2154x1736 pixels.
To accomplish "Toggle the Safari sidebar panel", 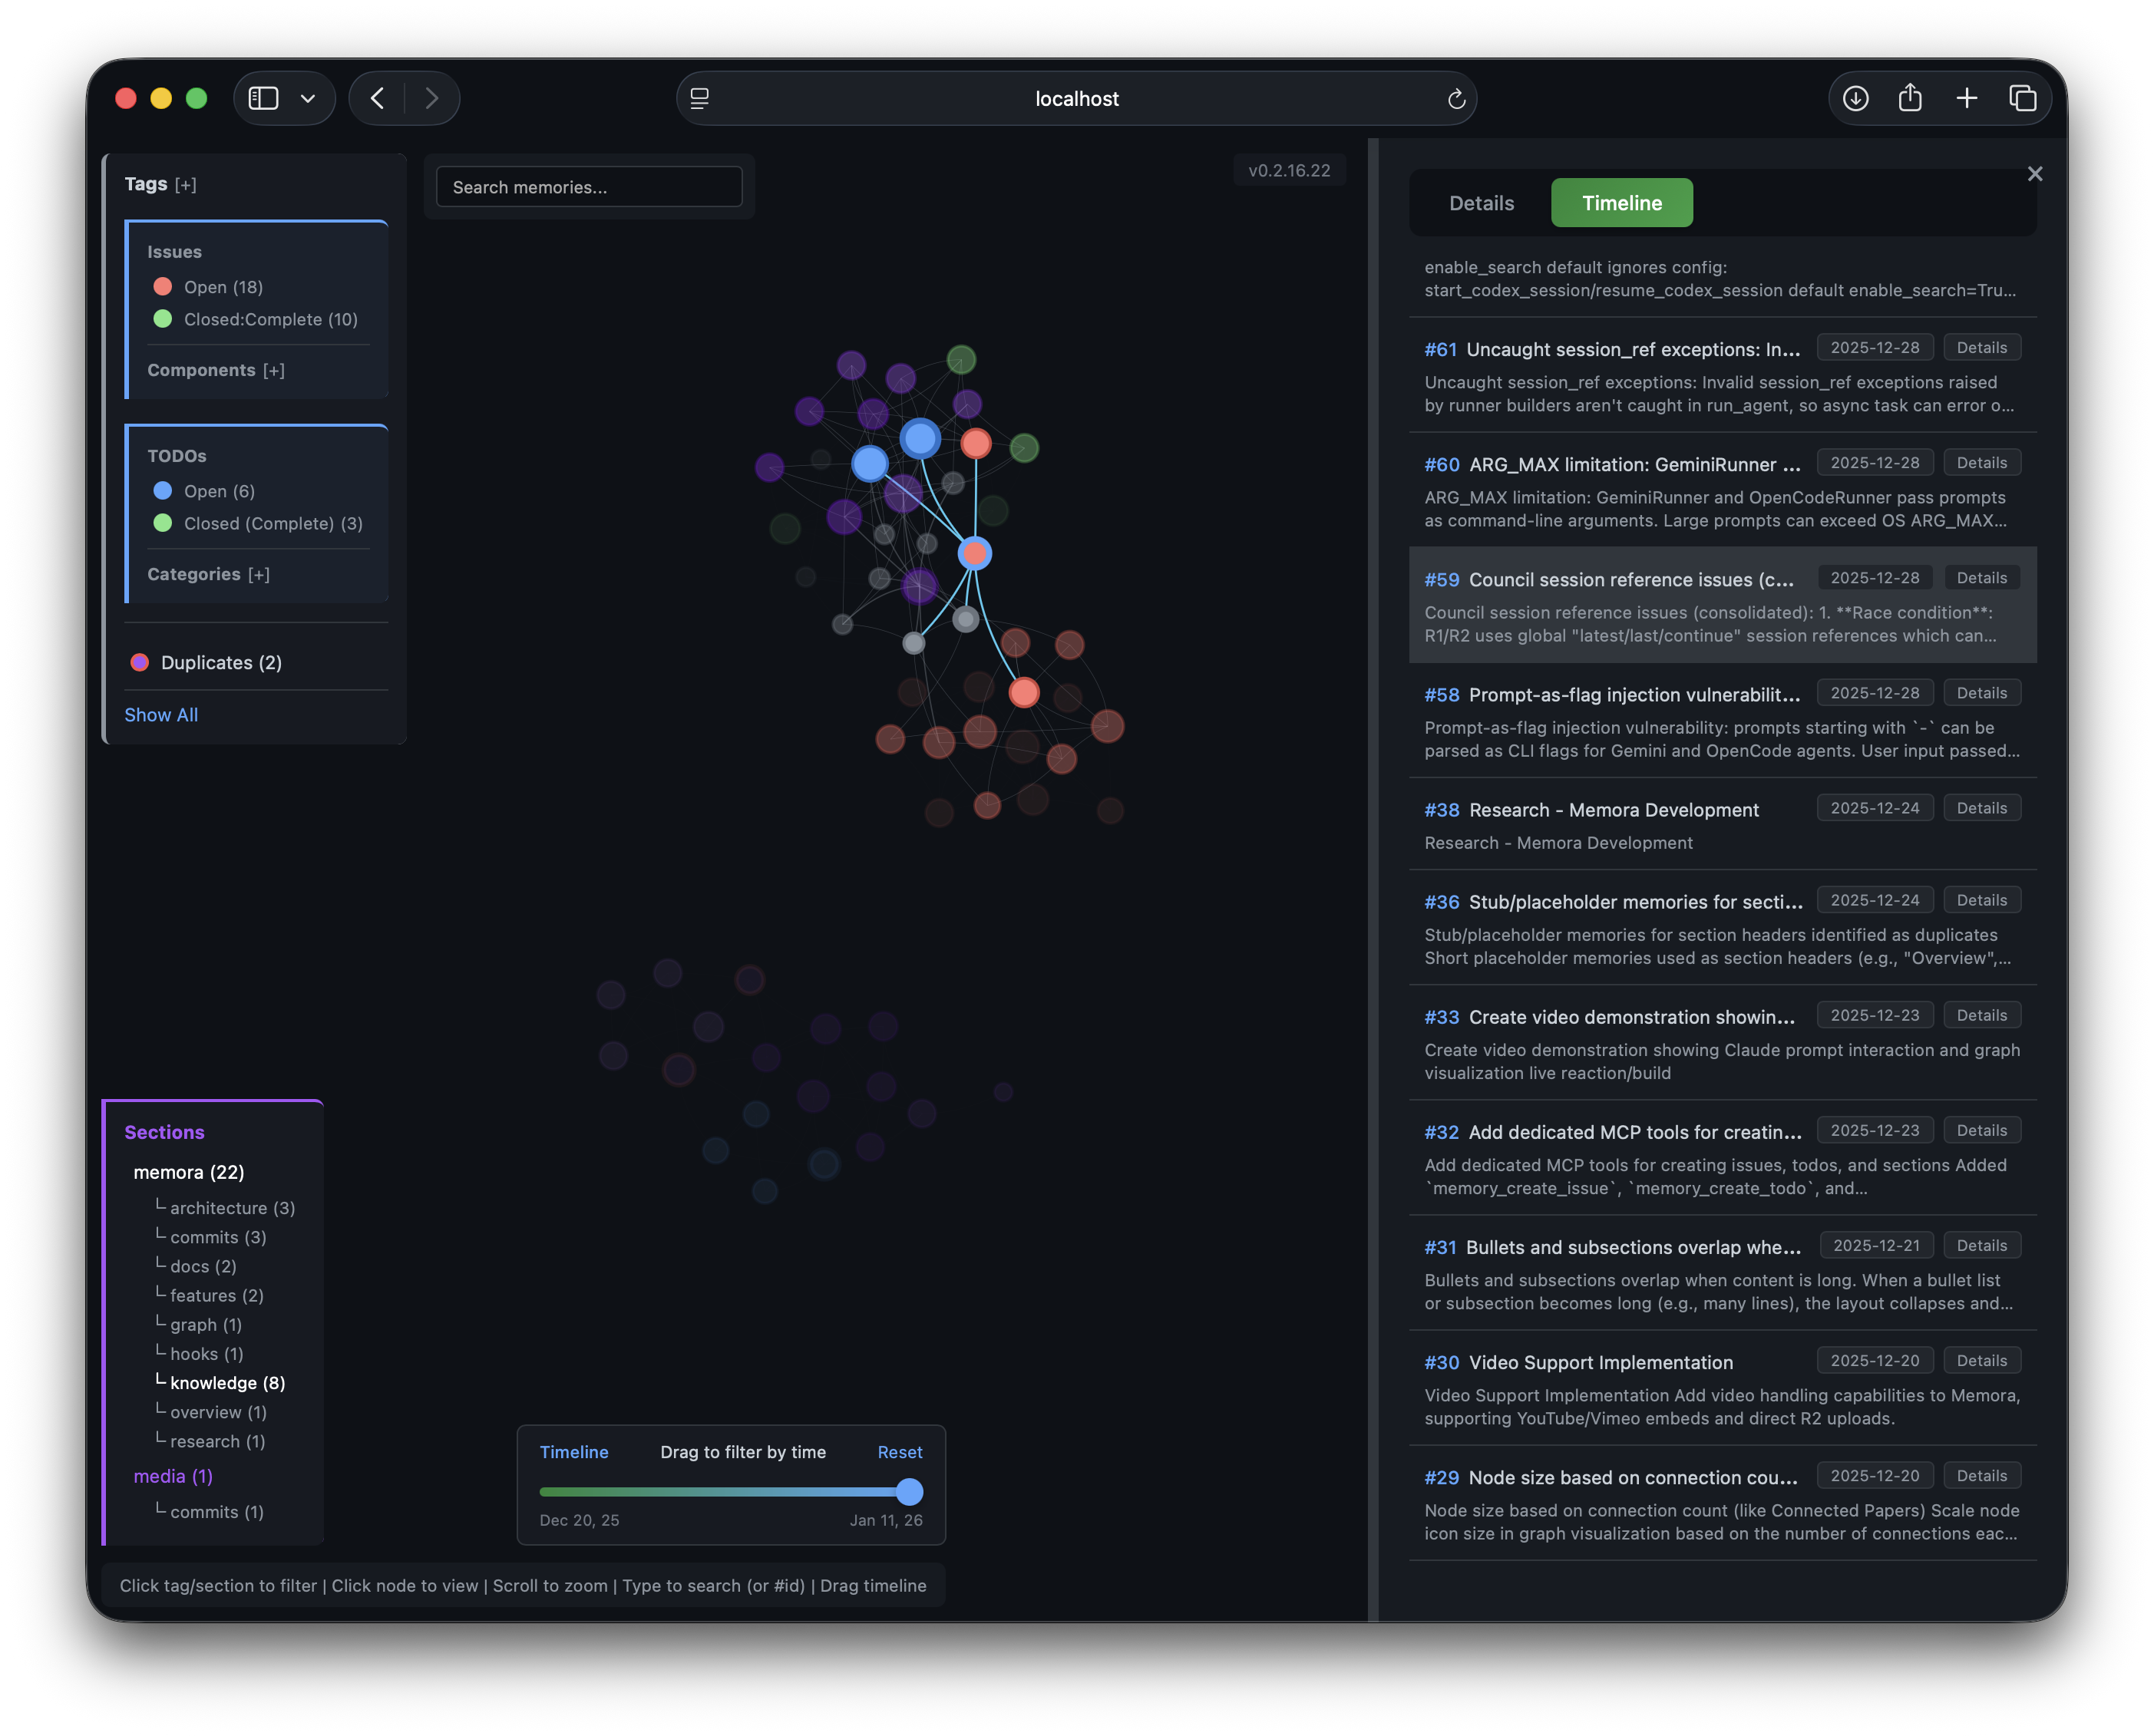I will click(263, 98).
